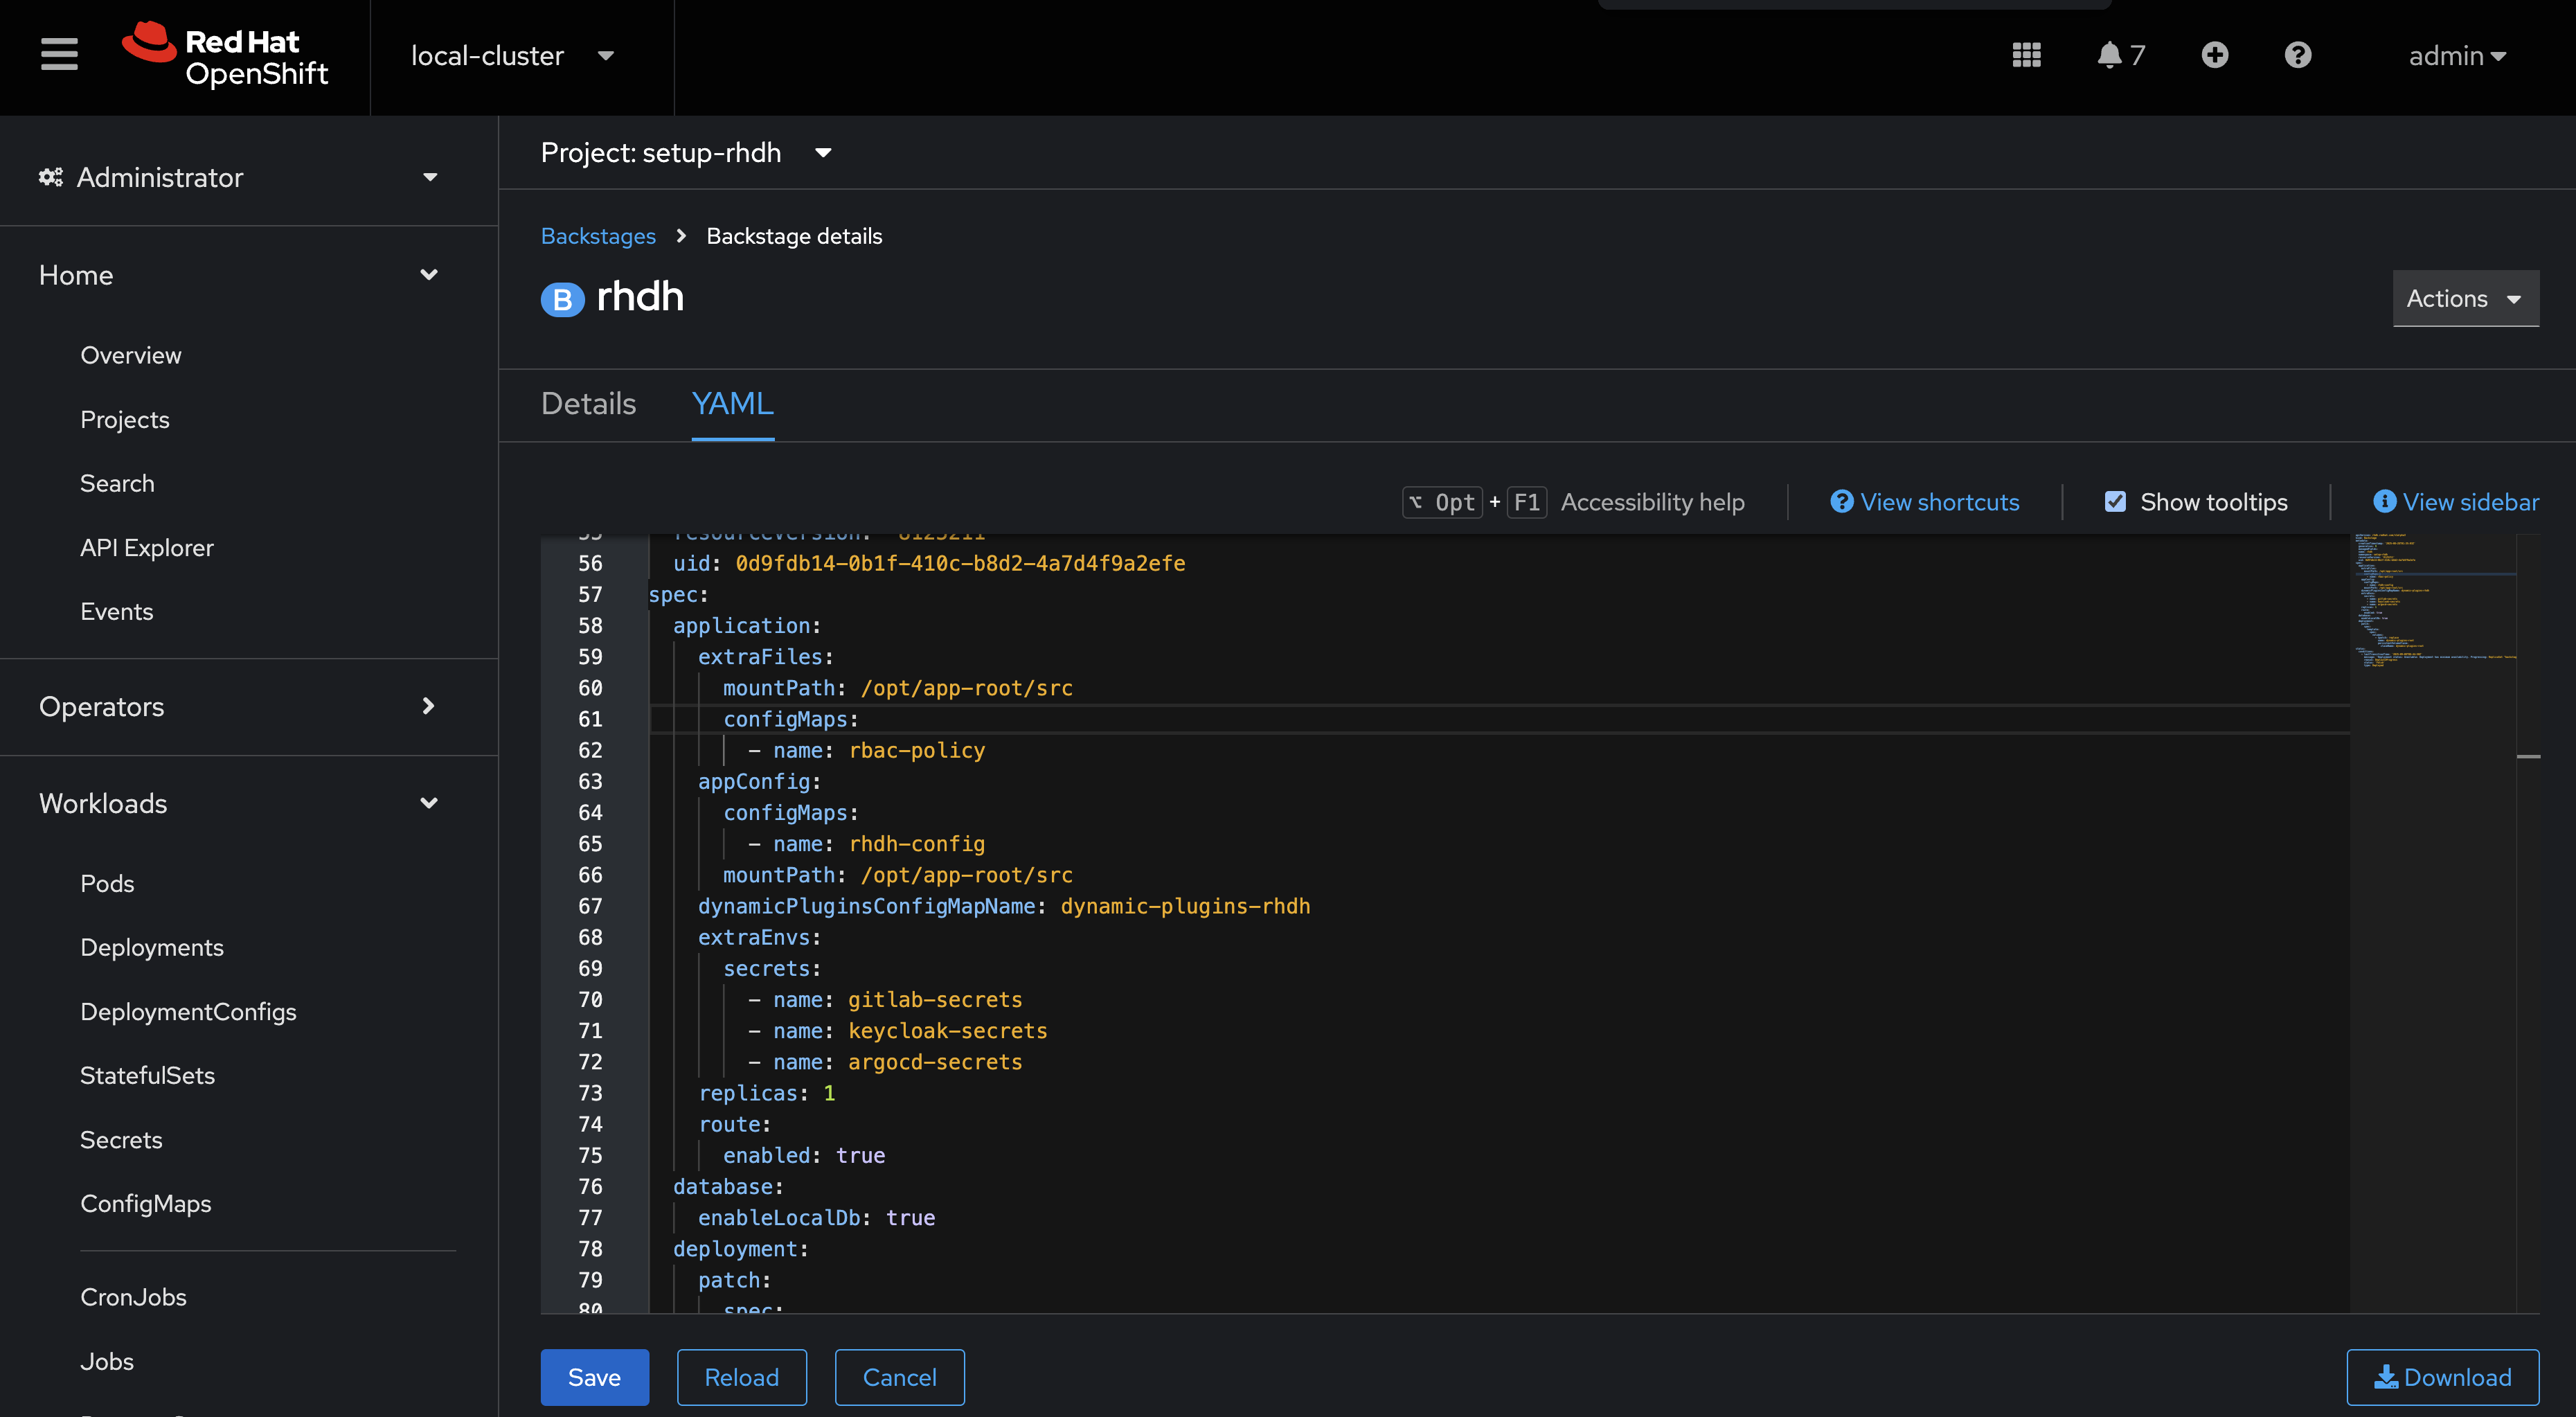The image size is (2576, 1417).
Task: Click the code minimap preview
Action: [x=2432, y=601]
